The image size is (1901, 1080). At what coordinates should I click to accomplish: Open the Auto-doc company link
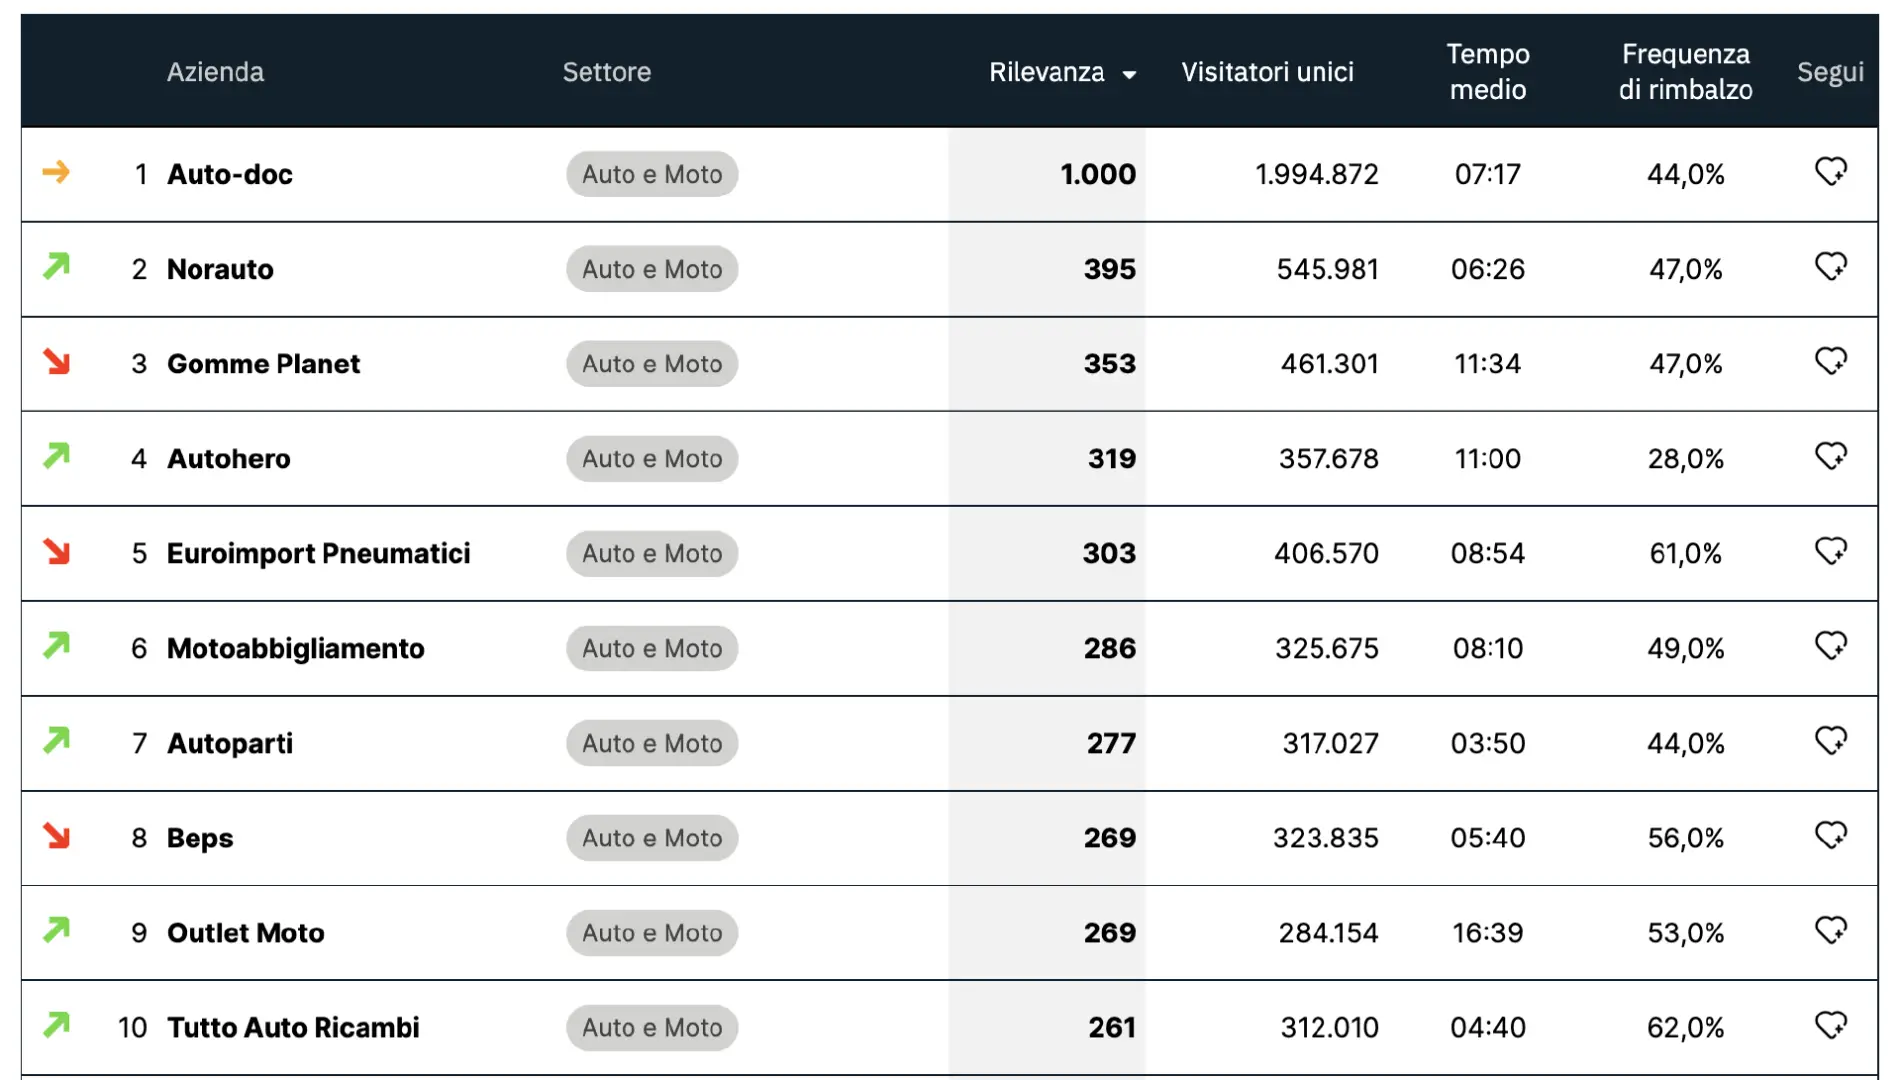tap(229, 174)
